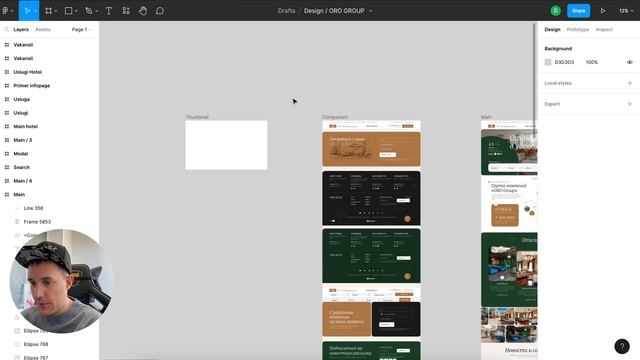The width and height of the screenshot is (640, 360).
Task: Click the background color swatch
Action: (548, 62)
